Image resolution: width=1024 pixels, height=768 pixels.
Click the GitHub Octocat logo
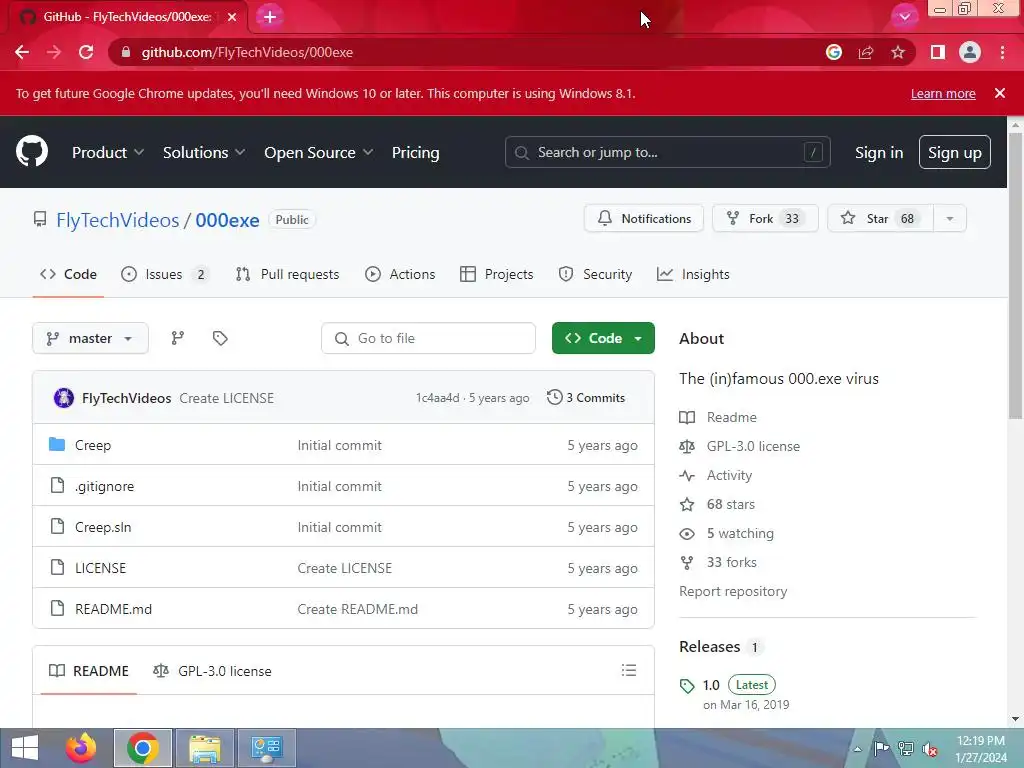(x=32, y=152)
